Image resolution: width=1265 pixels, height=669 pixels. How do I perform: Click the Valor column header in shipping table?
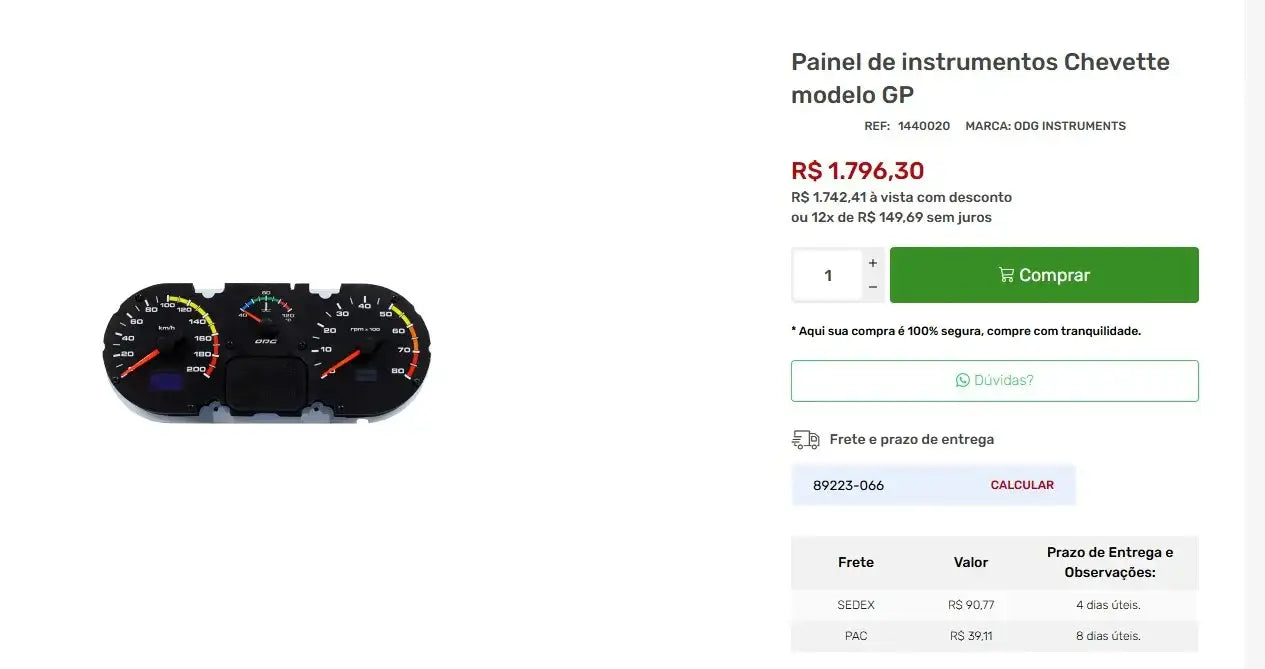970,562
